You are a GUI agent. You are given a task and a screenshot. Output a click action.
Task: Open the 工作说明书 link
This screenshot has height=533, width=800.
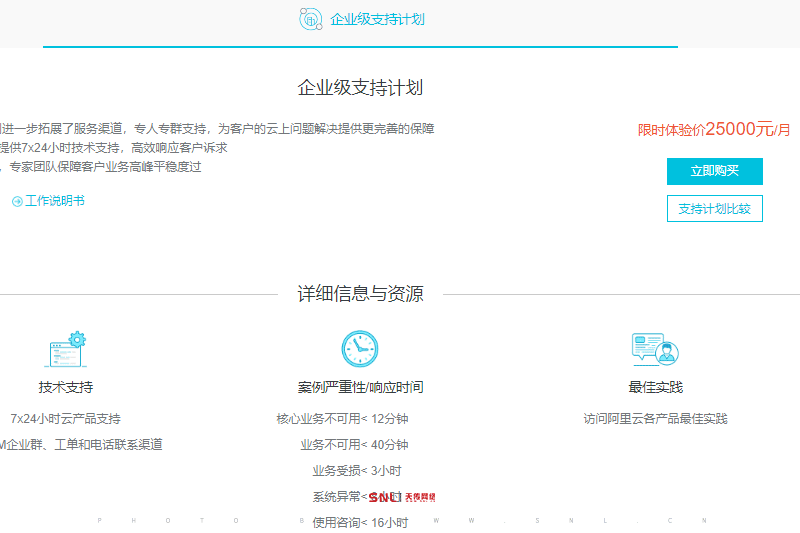(x=55, y=201)
